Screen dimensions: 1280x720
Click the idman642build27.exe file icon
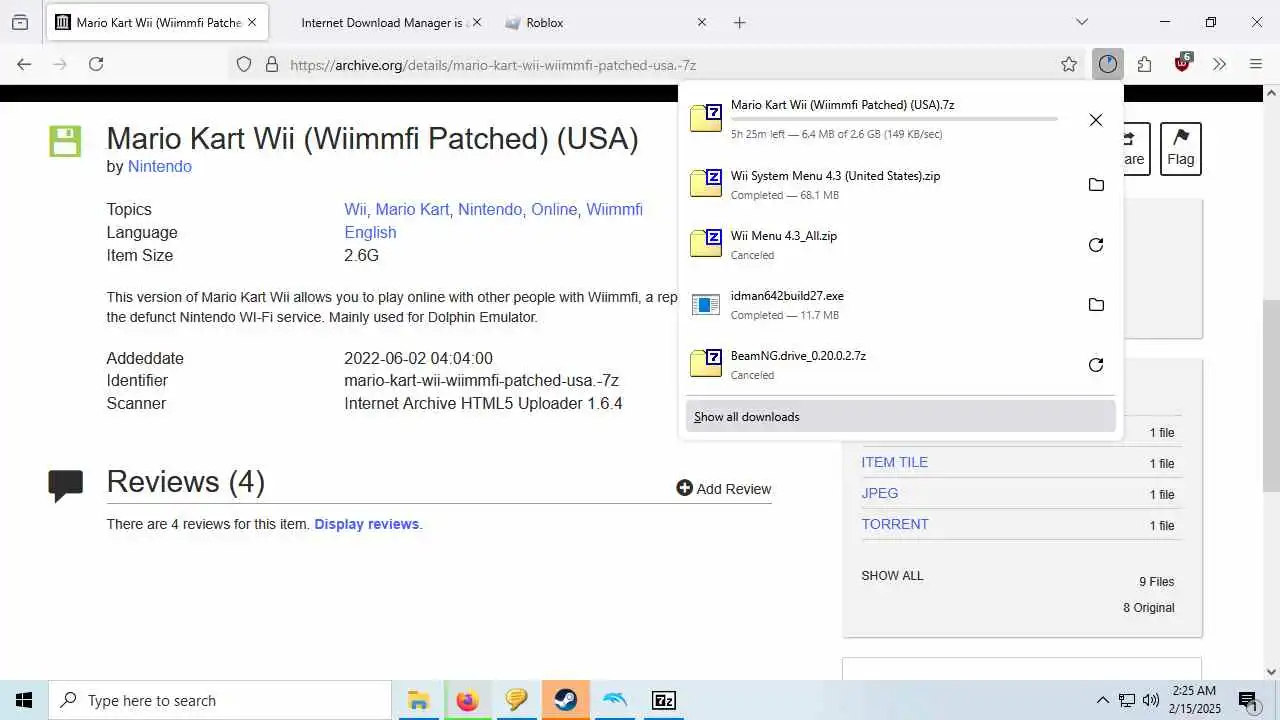pos(706,305)
